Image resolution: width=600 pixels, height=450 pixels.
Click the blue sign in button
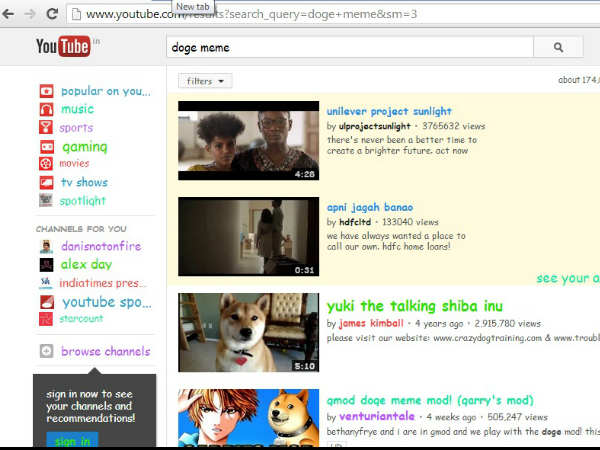[x=72, y=441]
